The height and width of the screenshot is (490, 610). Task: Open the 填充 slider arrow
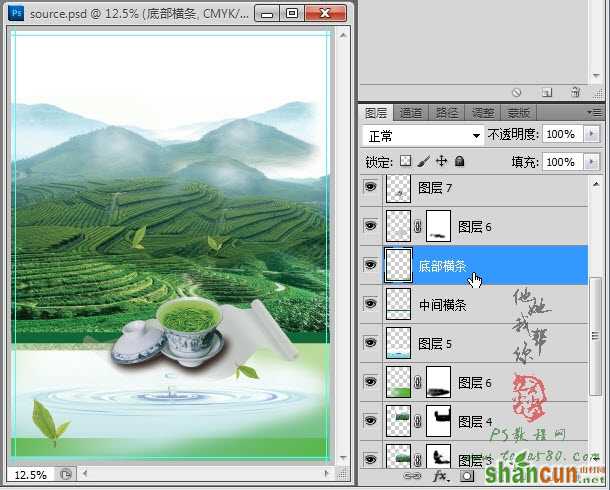[592, 162]
